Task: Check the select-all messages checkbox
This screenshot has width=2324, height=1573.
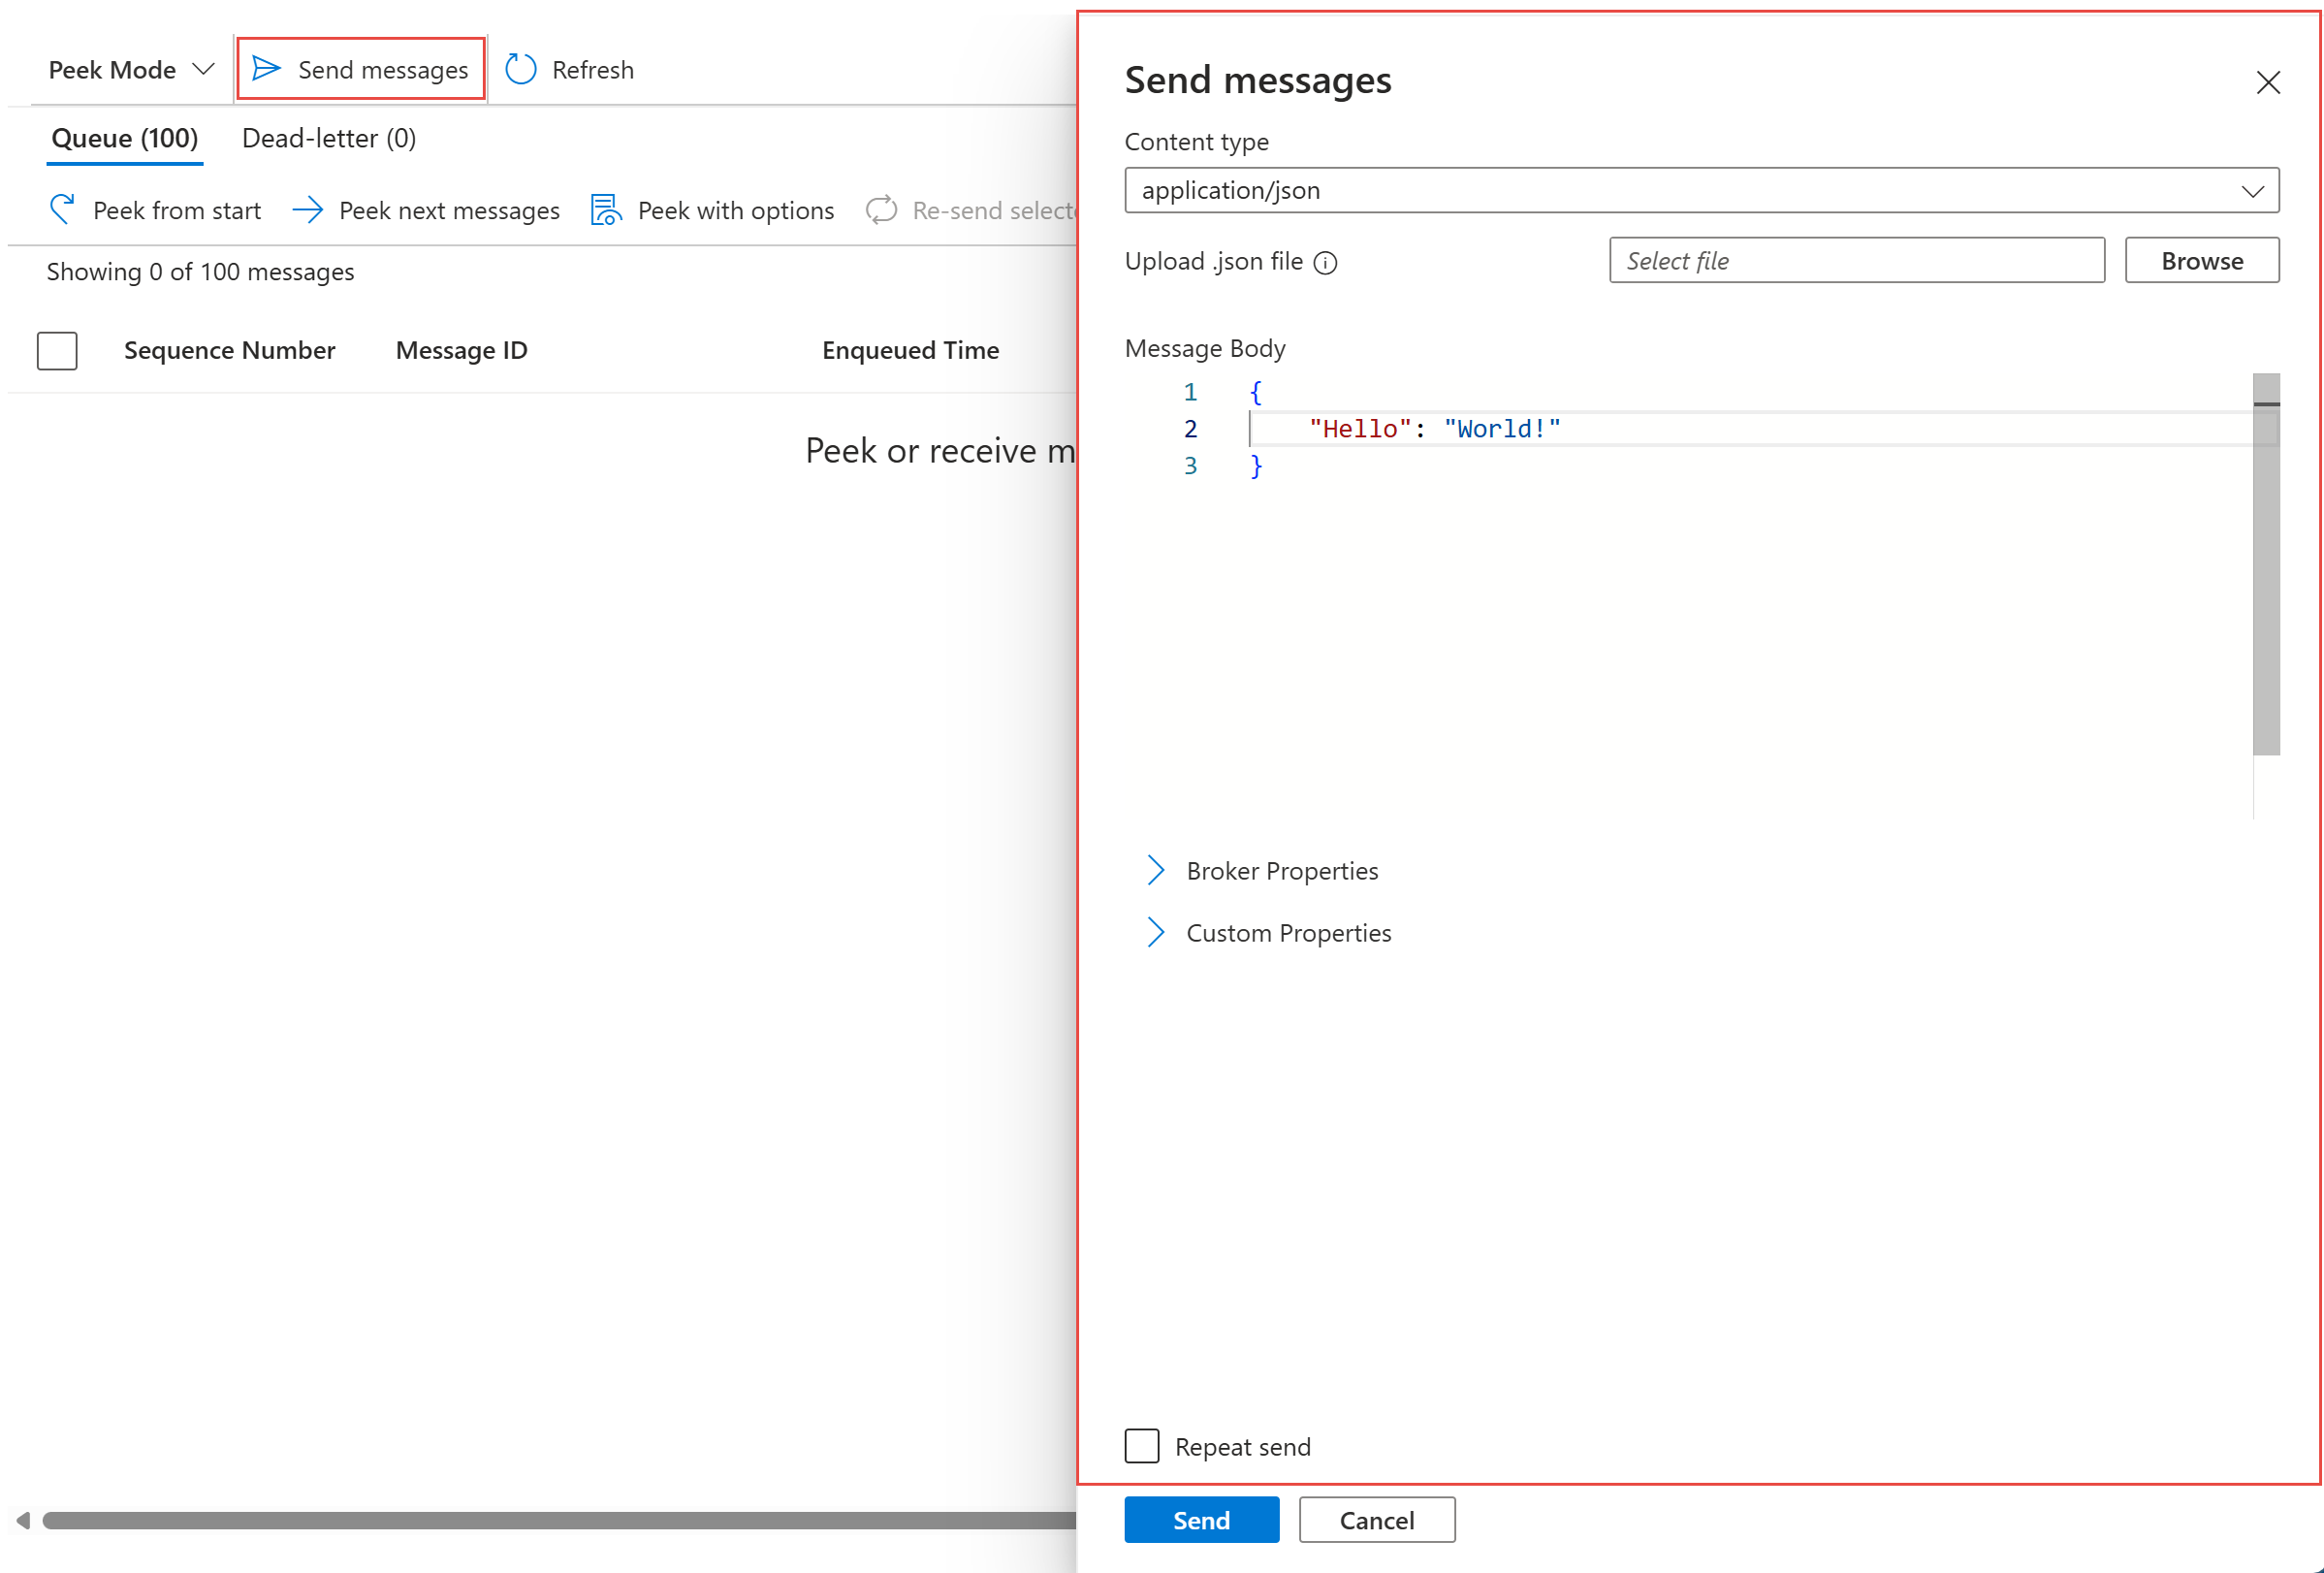Action: point(57,351)
